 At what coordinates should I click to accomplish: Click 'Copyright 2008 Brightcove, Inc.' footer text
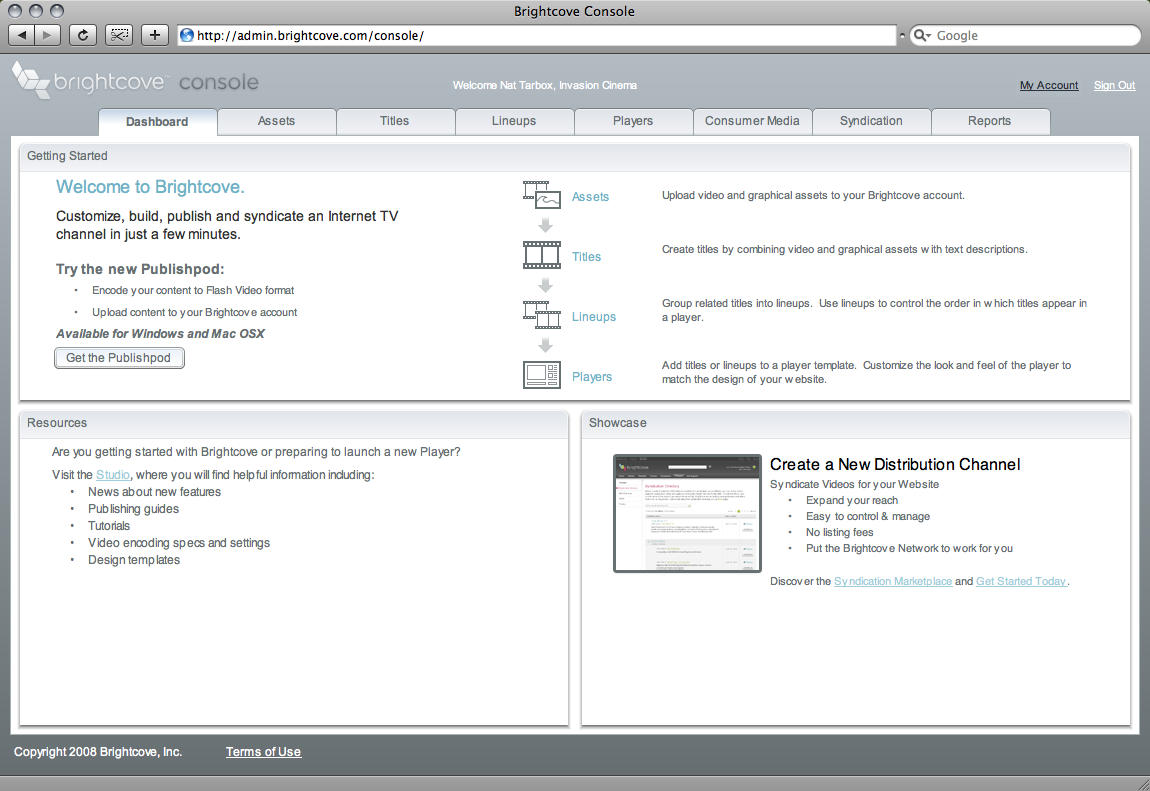(98, 752)
